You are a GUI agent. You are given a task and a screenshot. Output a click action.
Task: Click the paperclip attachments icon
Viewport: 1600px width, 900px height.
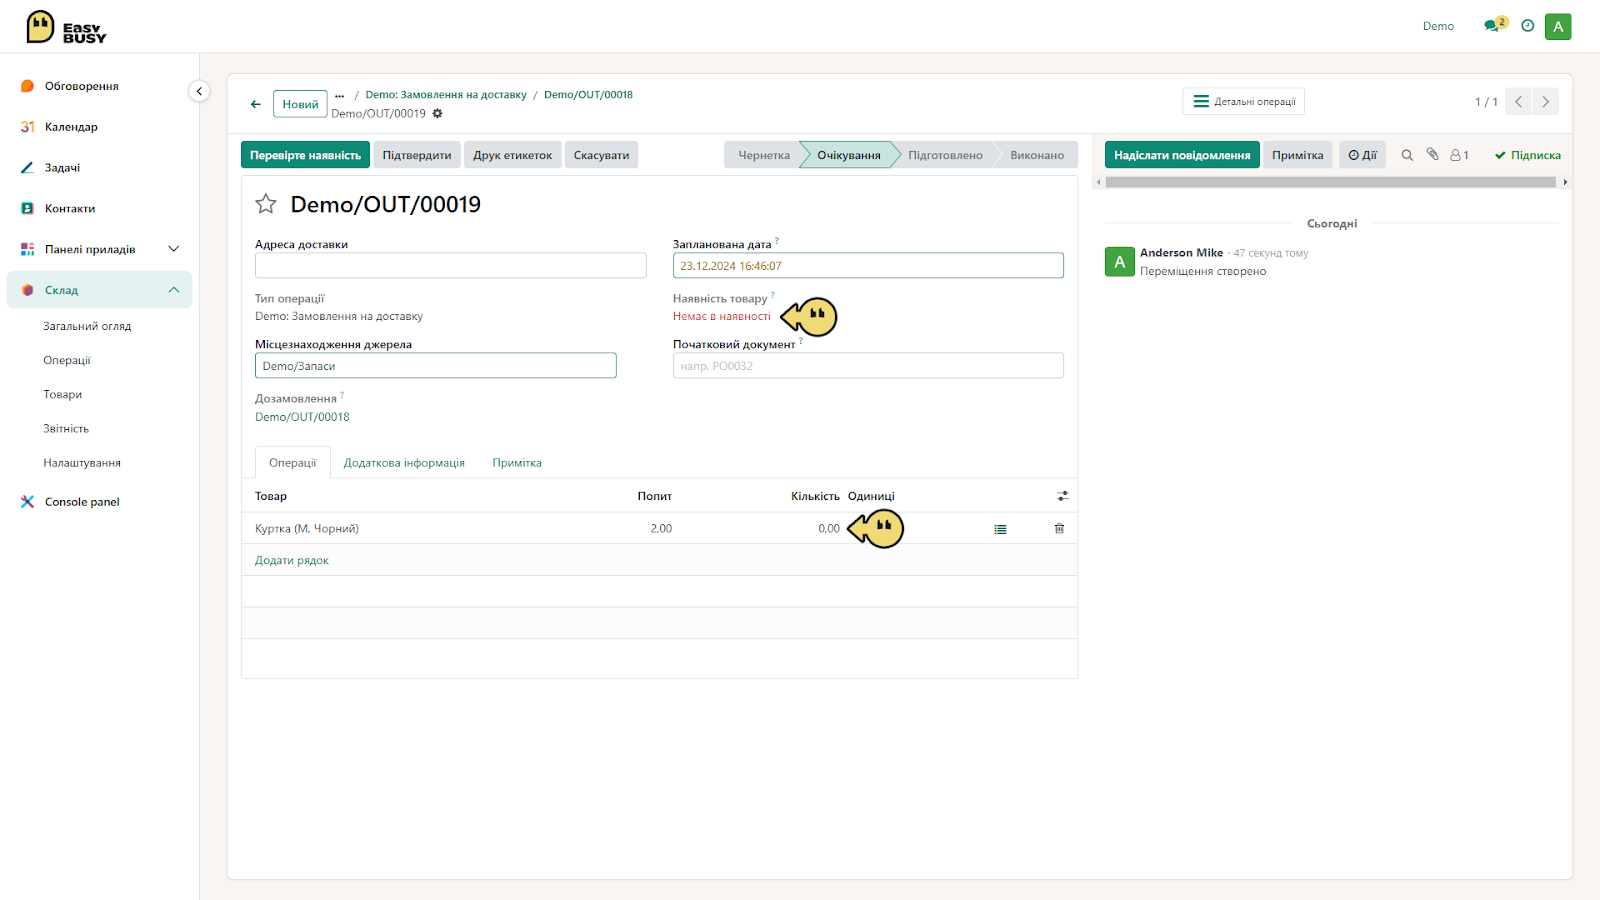tap(1432, 154)
